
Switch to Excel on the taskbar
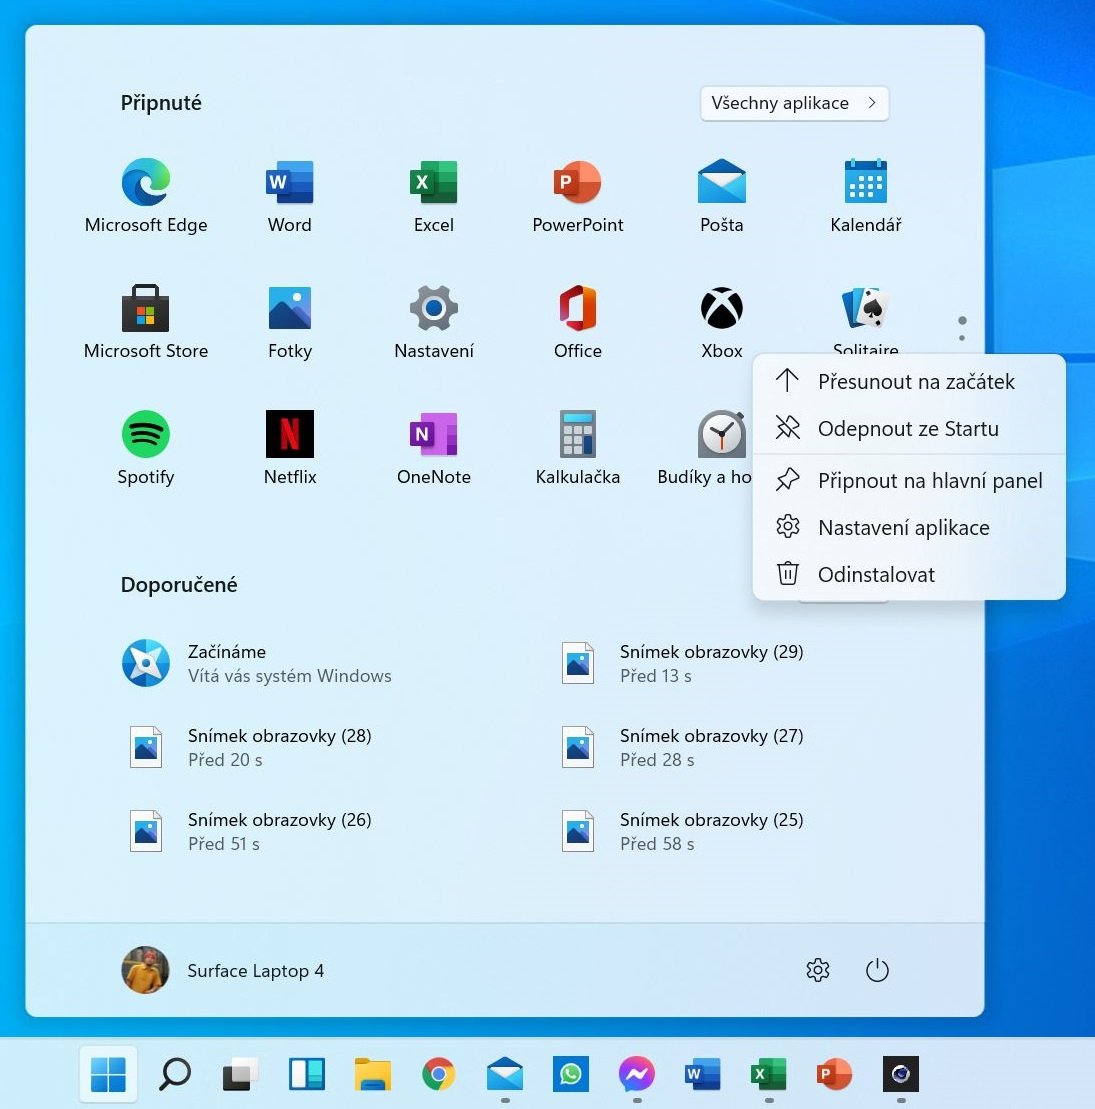pos(769,1074)
